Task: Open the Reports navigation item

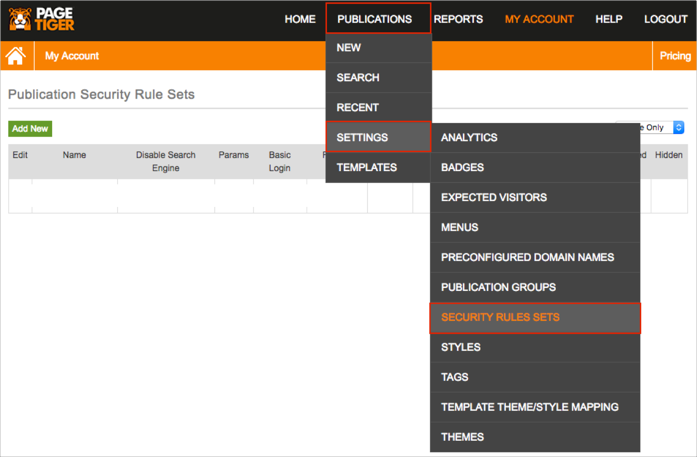Action: [458, 19]
